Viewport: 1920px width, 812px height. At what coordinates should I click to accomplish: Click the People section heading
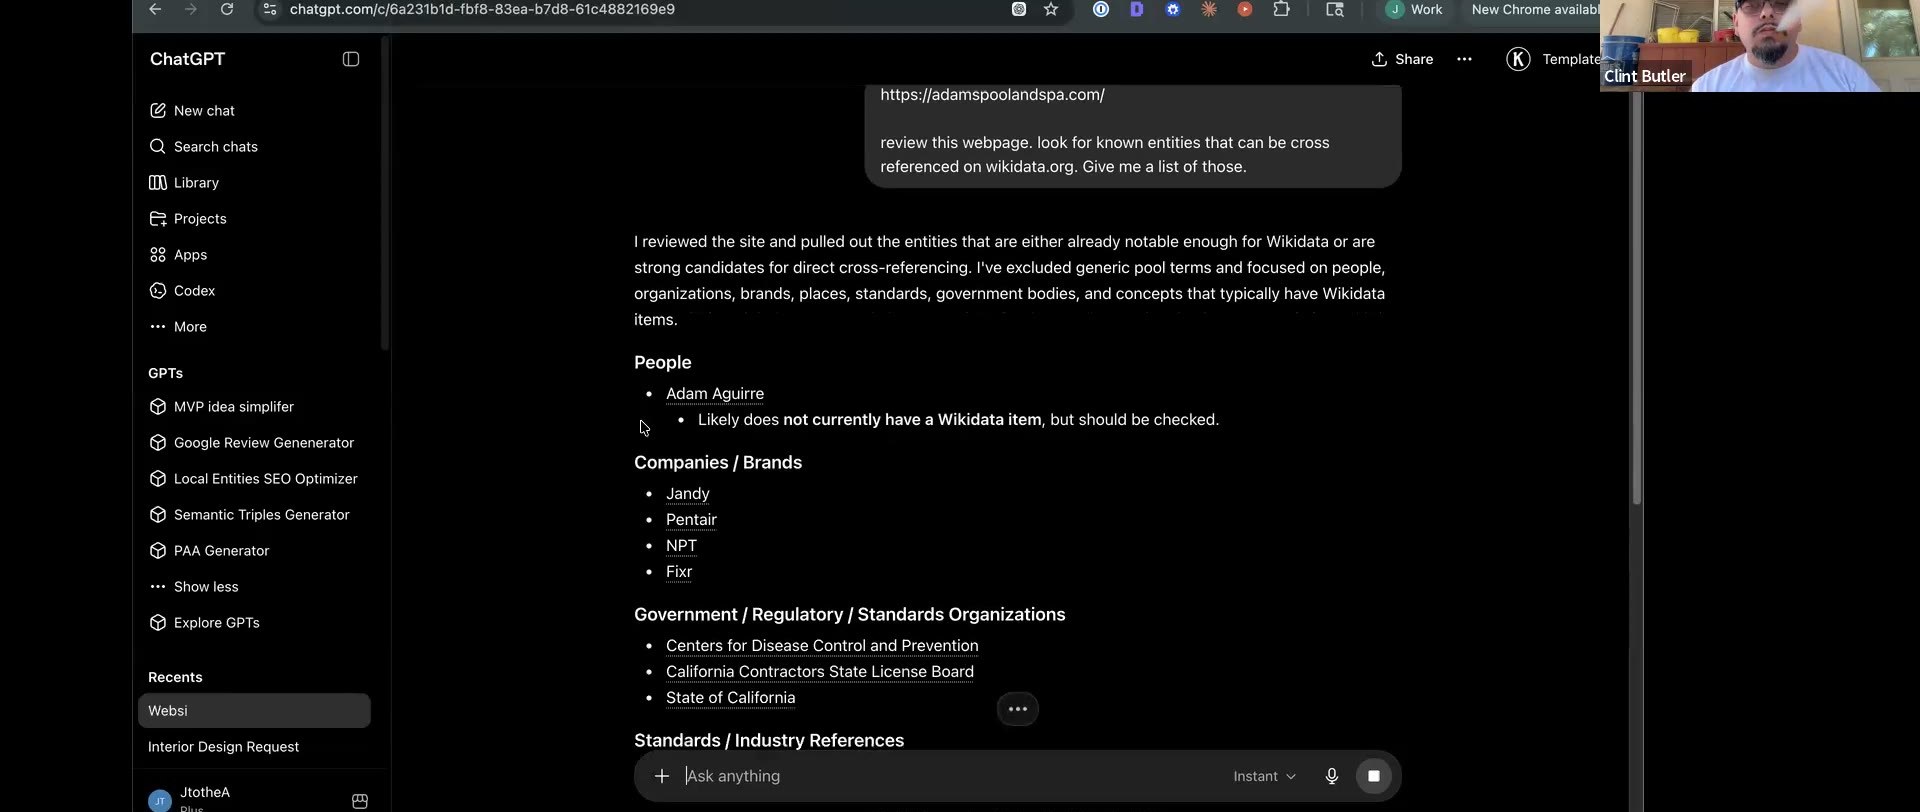662,362
